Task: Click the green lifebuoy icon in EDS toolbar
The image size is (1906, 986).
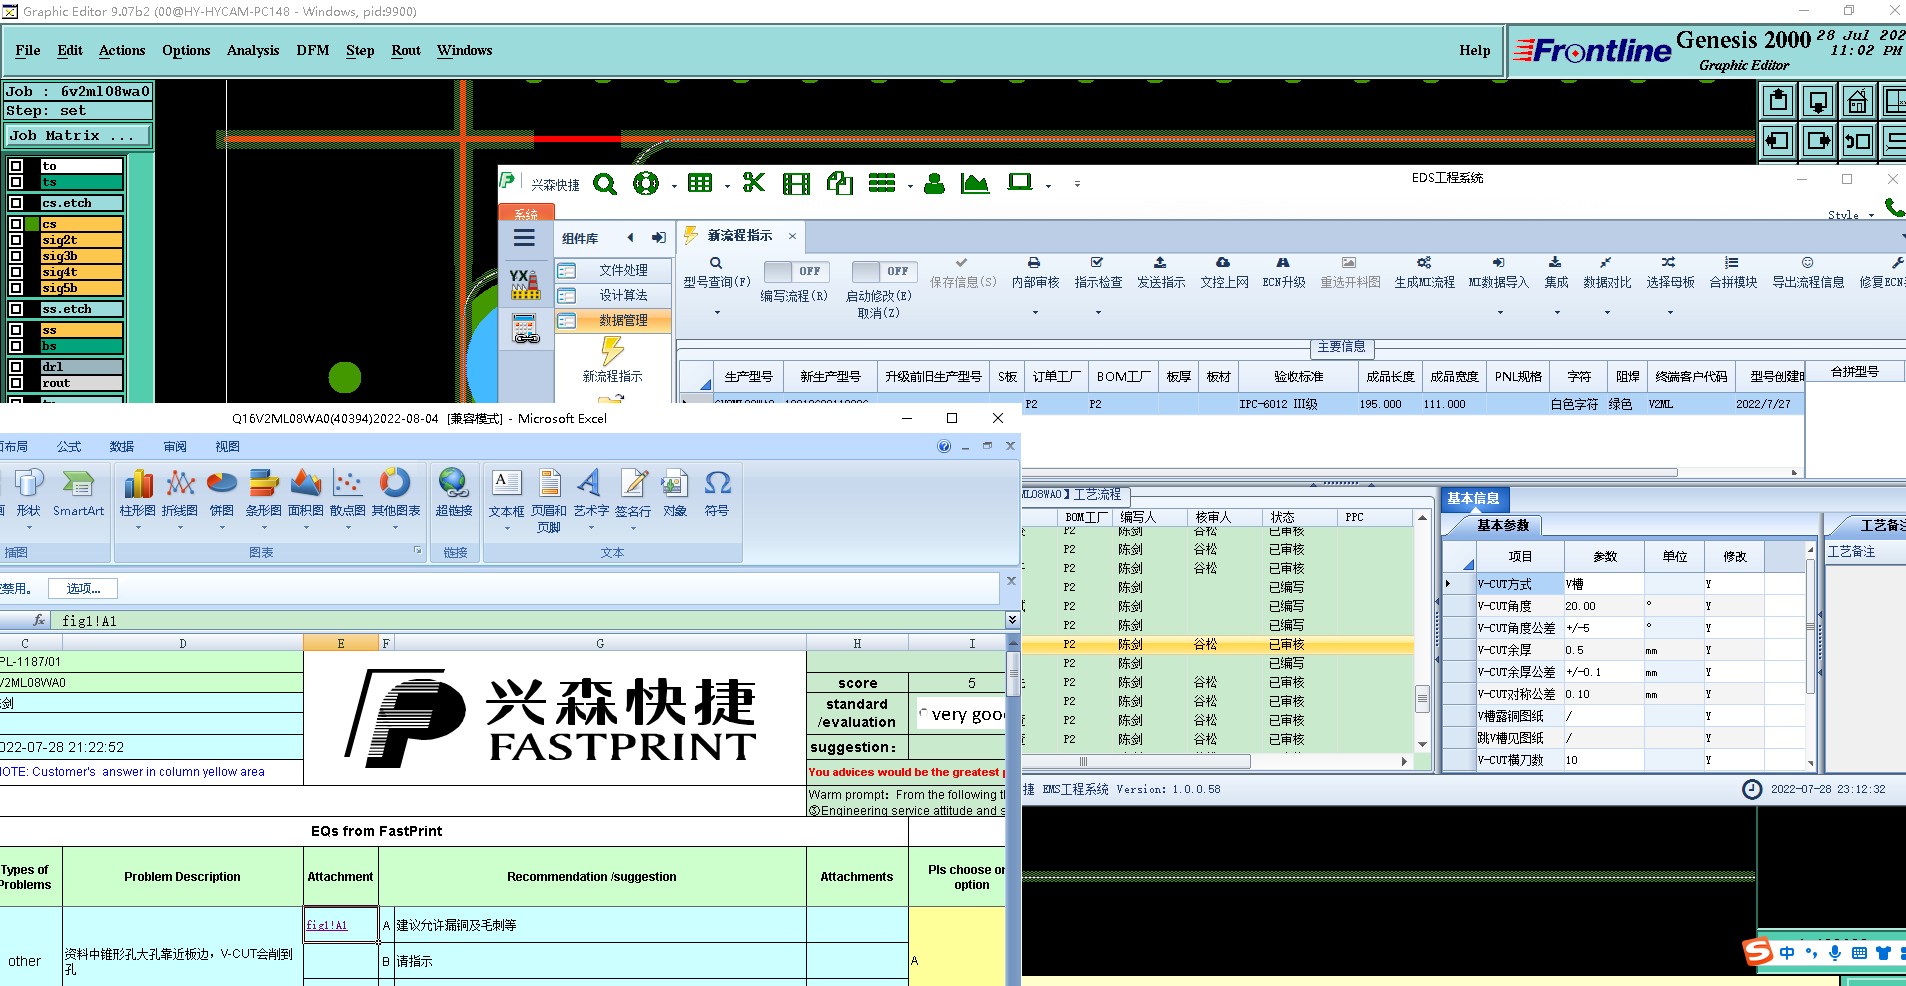Action: click(646, 183)
